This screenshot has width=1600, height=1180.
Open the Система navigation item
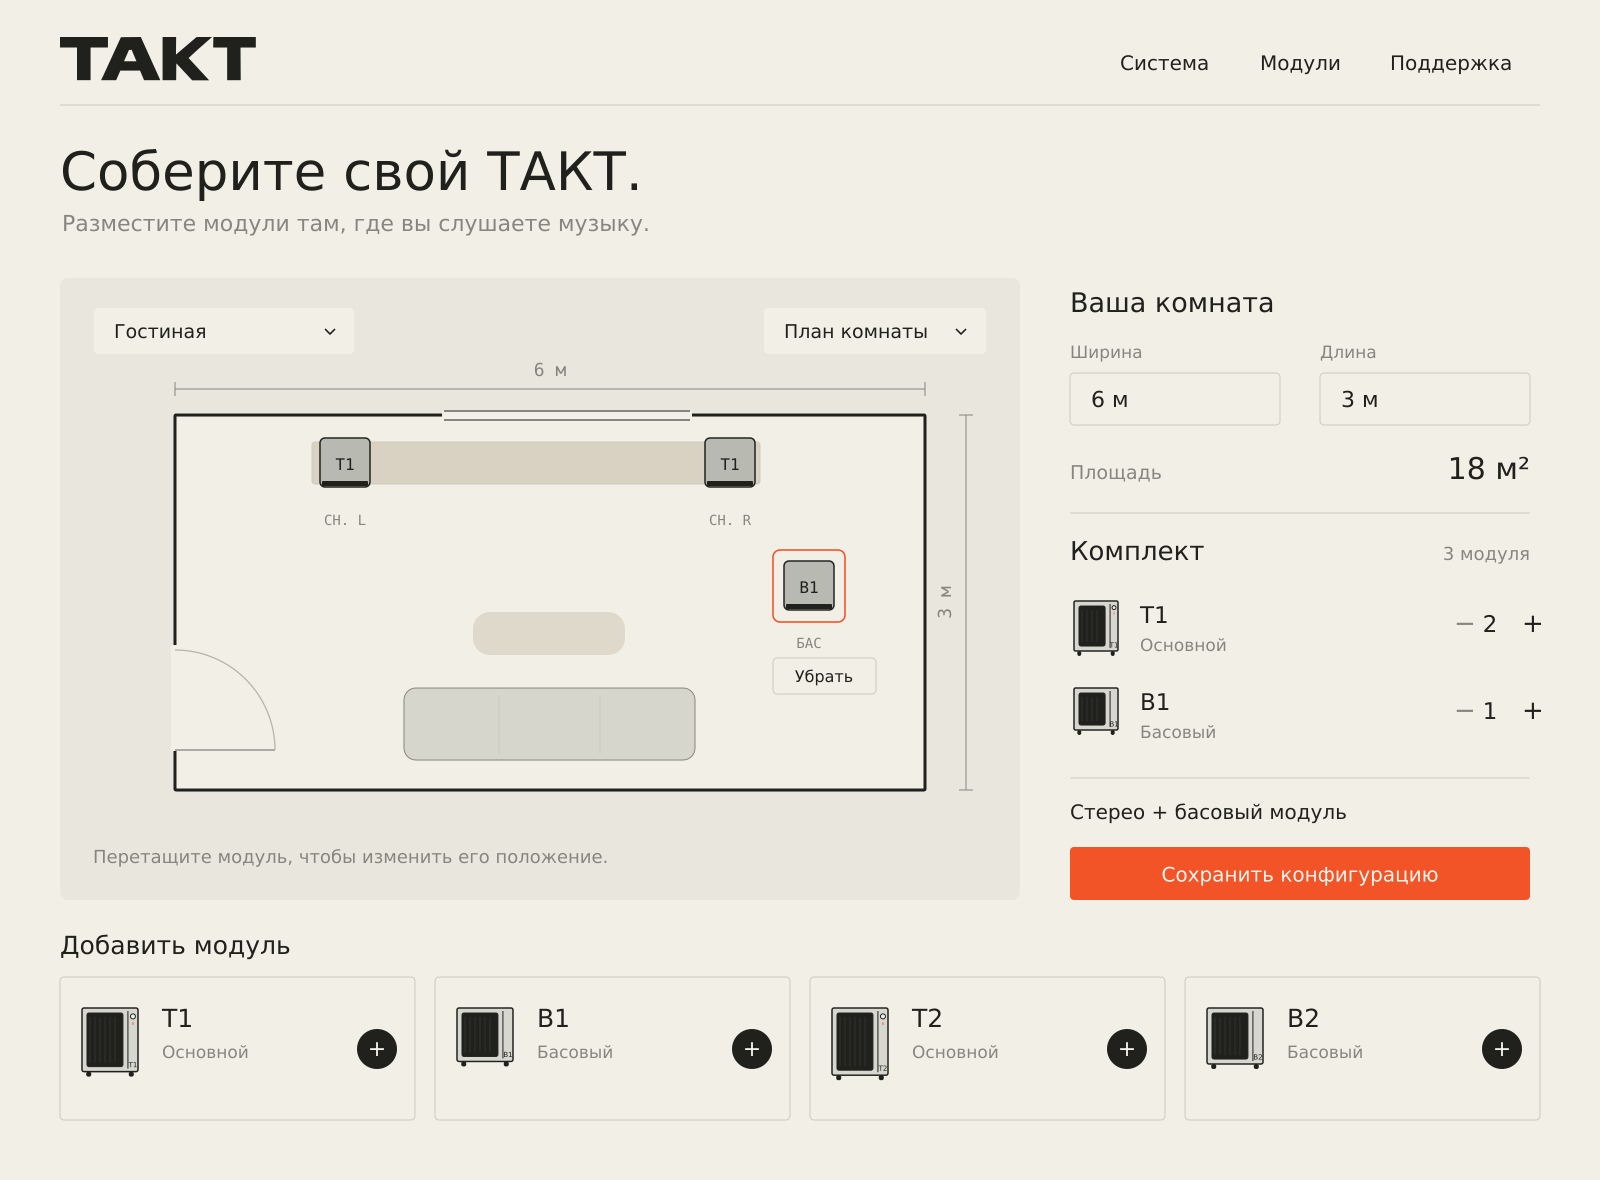[x=1164, y=63]
